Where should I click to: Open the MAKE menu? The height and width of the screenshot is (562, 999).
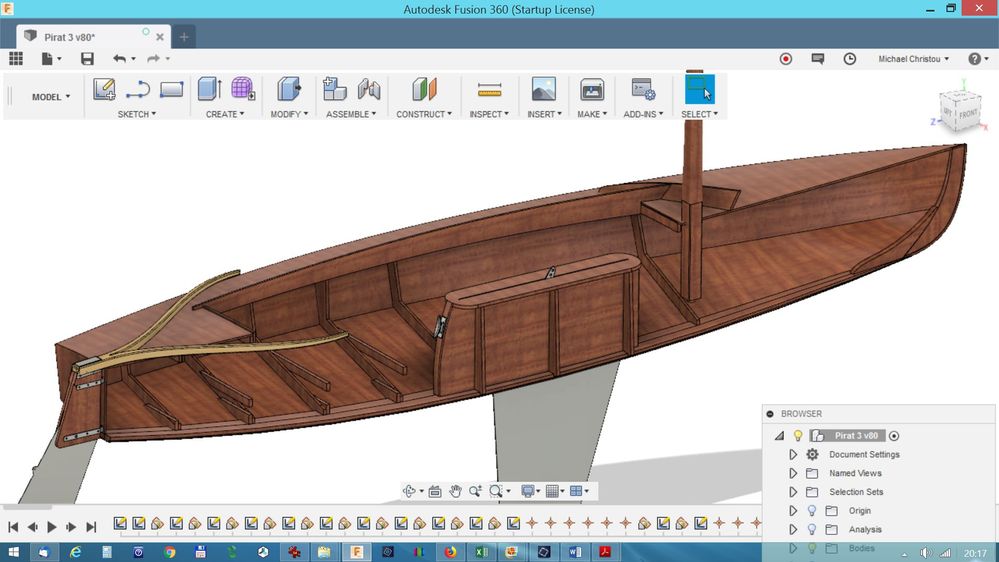(592, 114)
